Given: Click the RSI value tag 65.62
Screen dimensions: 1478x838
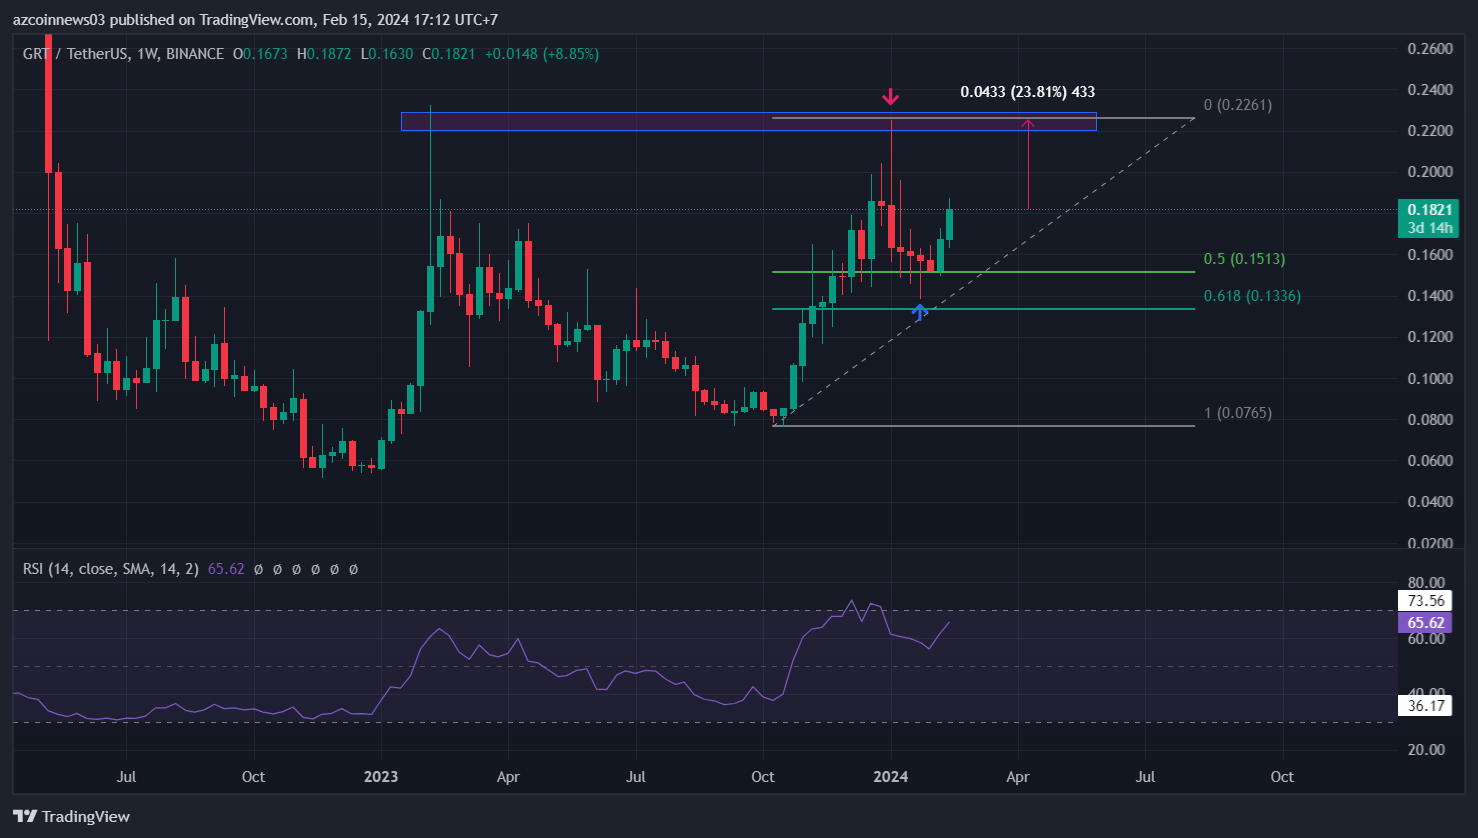Looking at the screenshot, I should (1425, 622).
